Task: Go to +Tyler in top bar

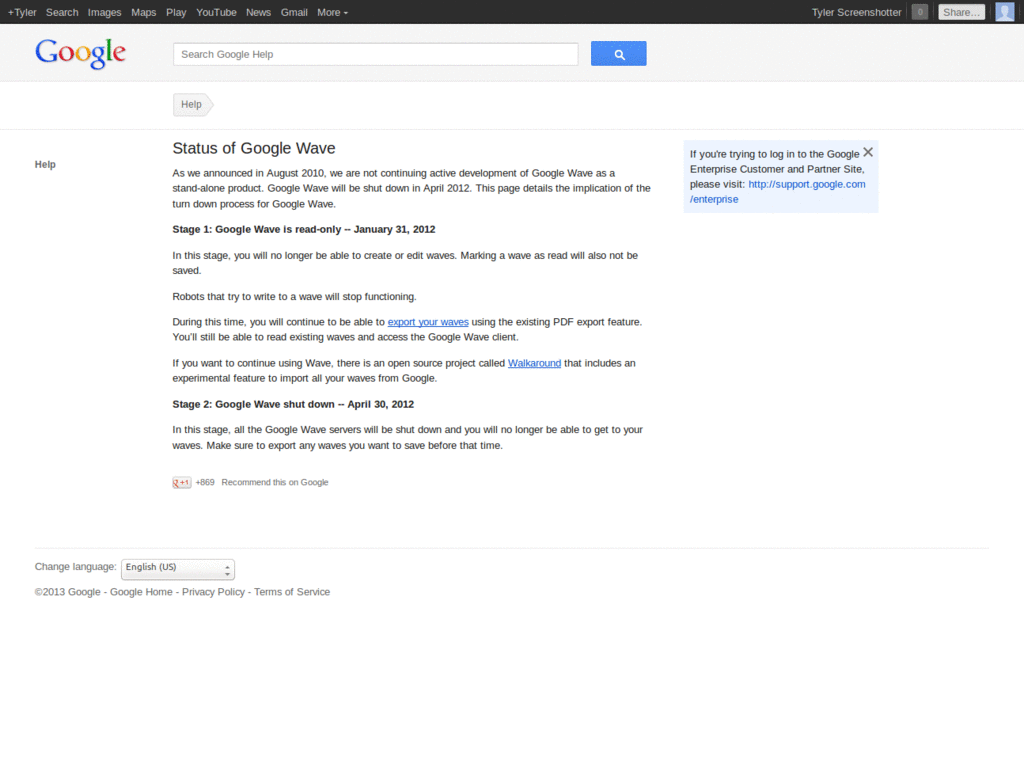Action: click(x=22, y=12)
